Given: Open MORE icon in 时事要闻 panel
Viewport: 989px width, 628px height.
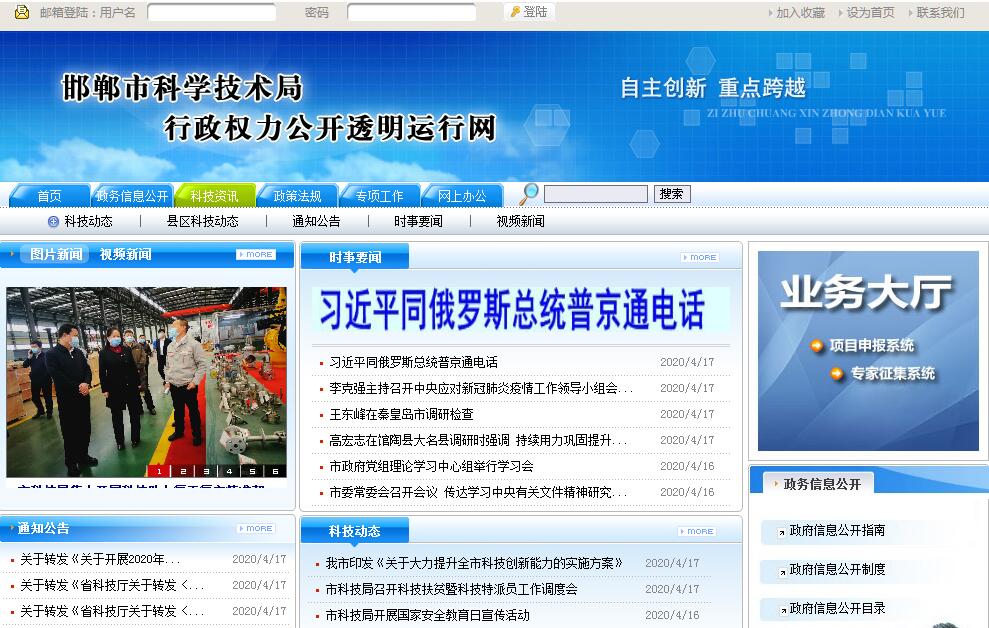Looking at the screenshot, I should click(699, 257).
